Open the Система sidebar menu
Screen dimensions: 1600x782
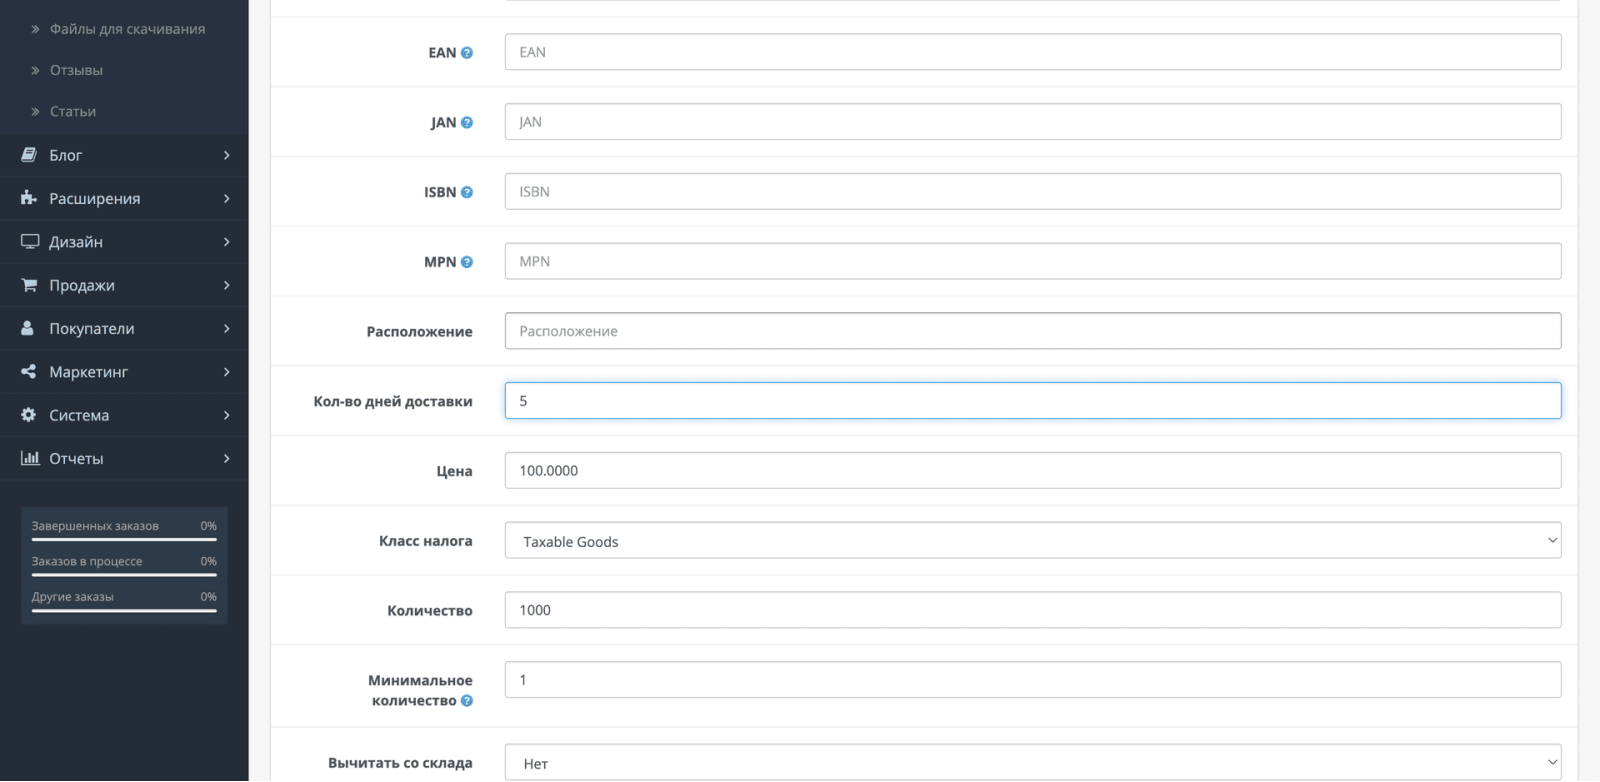(124, 415)
